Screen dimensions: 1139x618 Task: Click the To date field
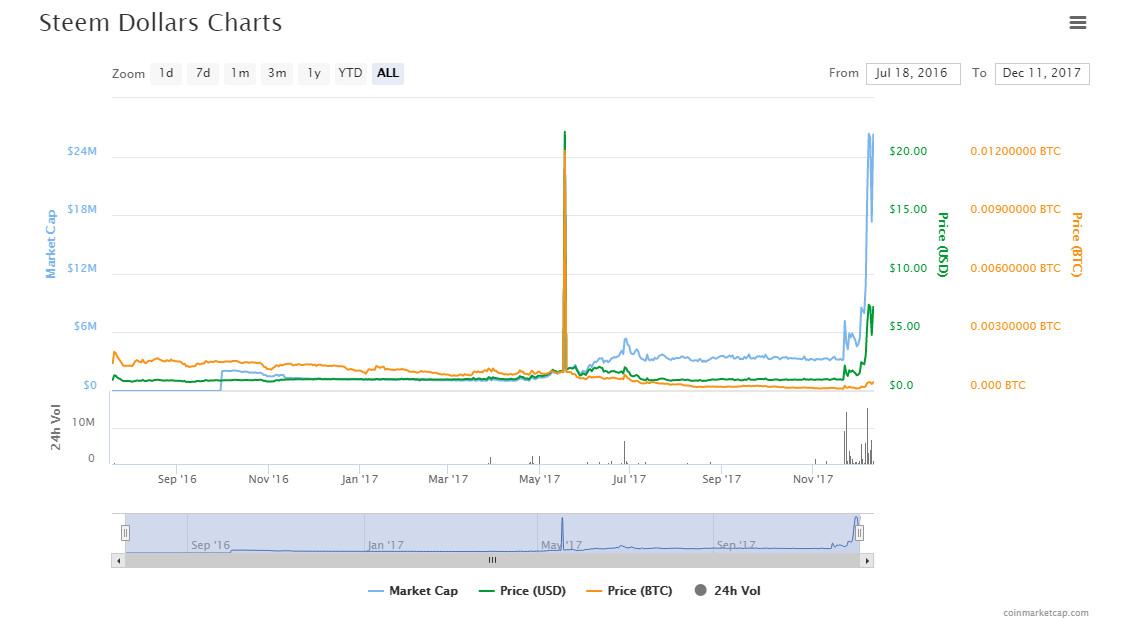point(1042,73)
